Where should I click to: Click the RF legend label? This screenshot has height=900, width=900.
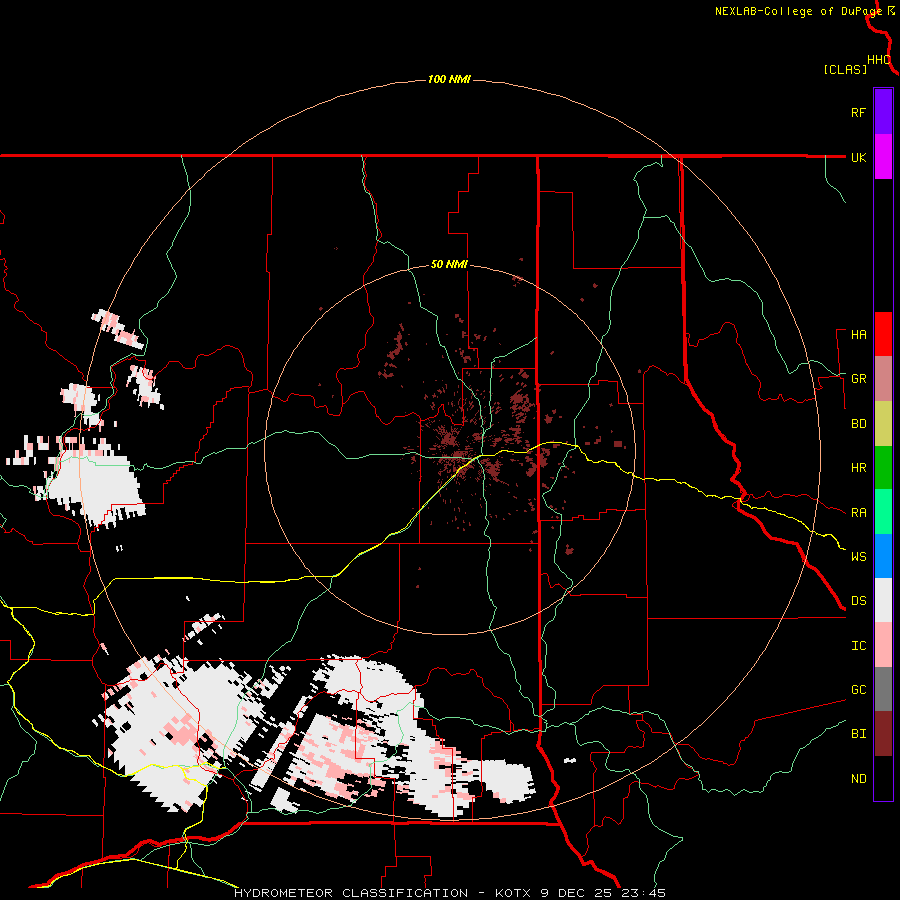[x=858, y=112]
